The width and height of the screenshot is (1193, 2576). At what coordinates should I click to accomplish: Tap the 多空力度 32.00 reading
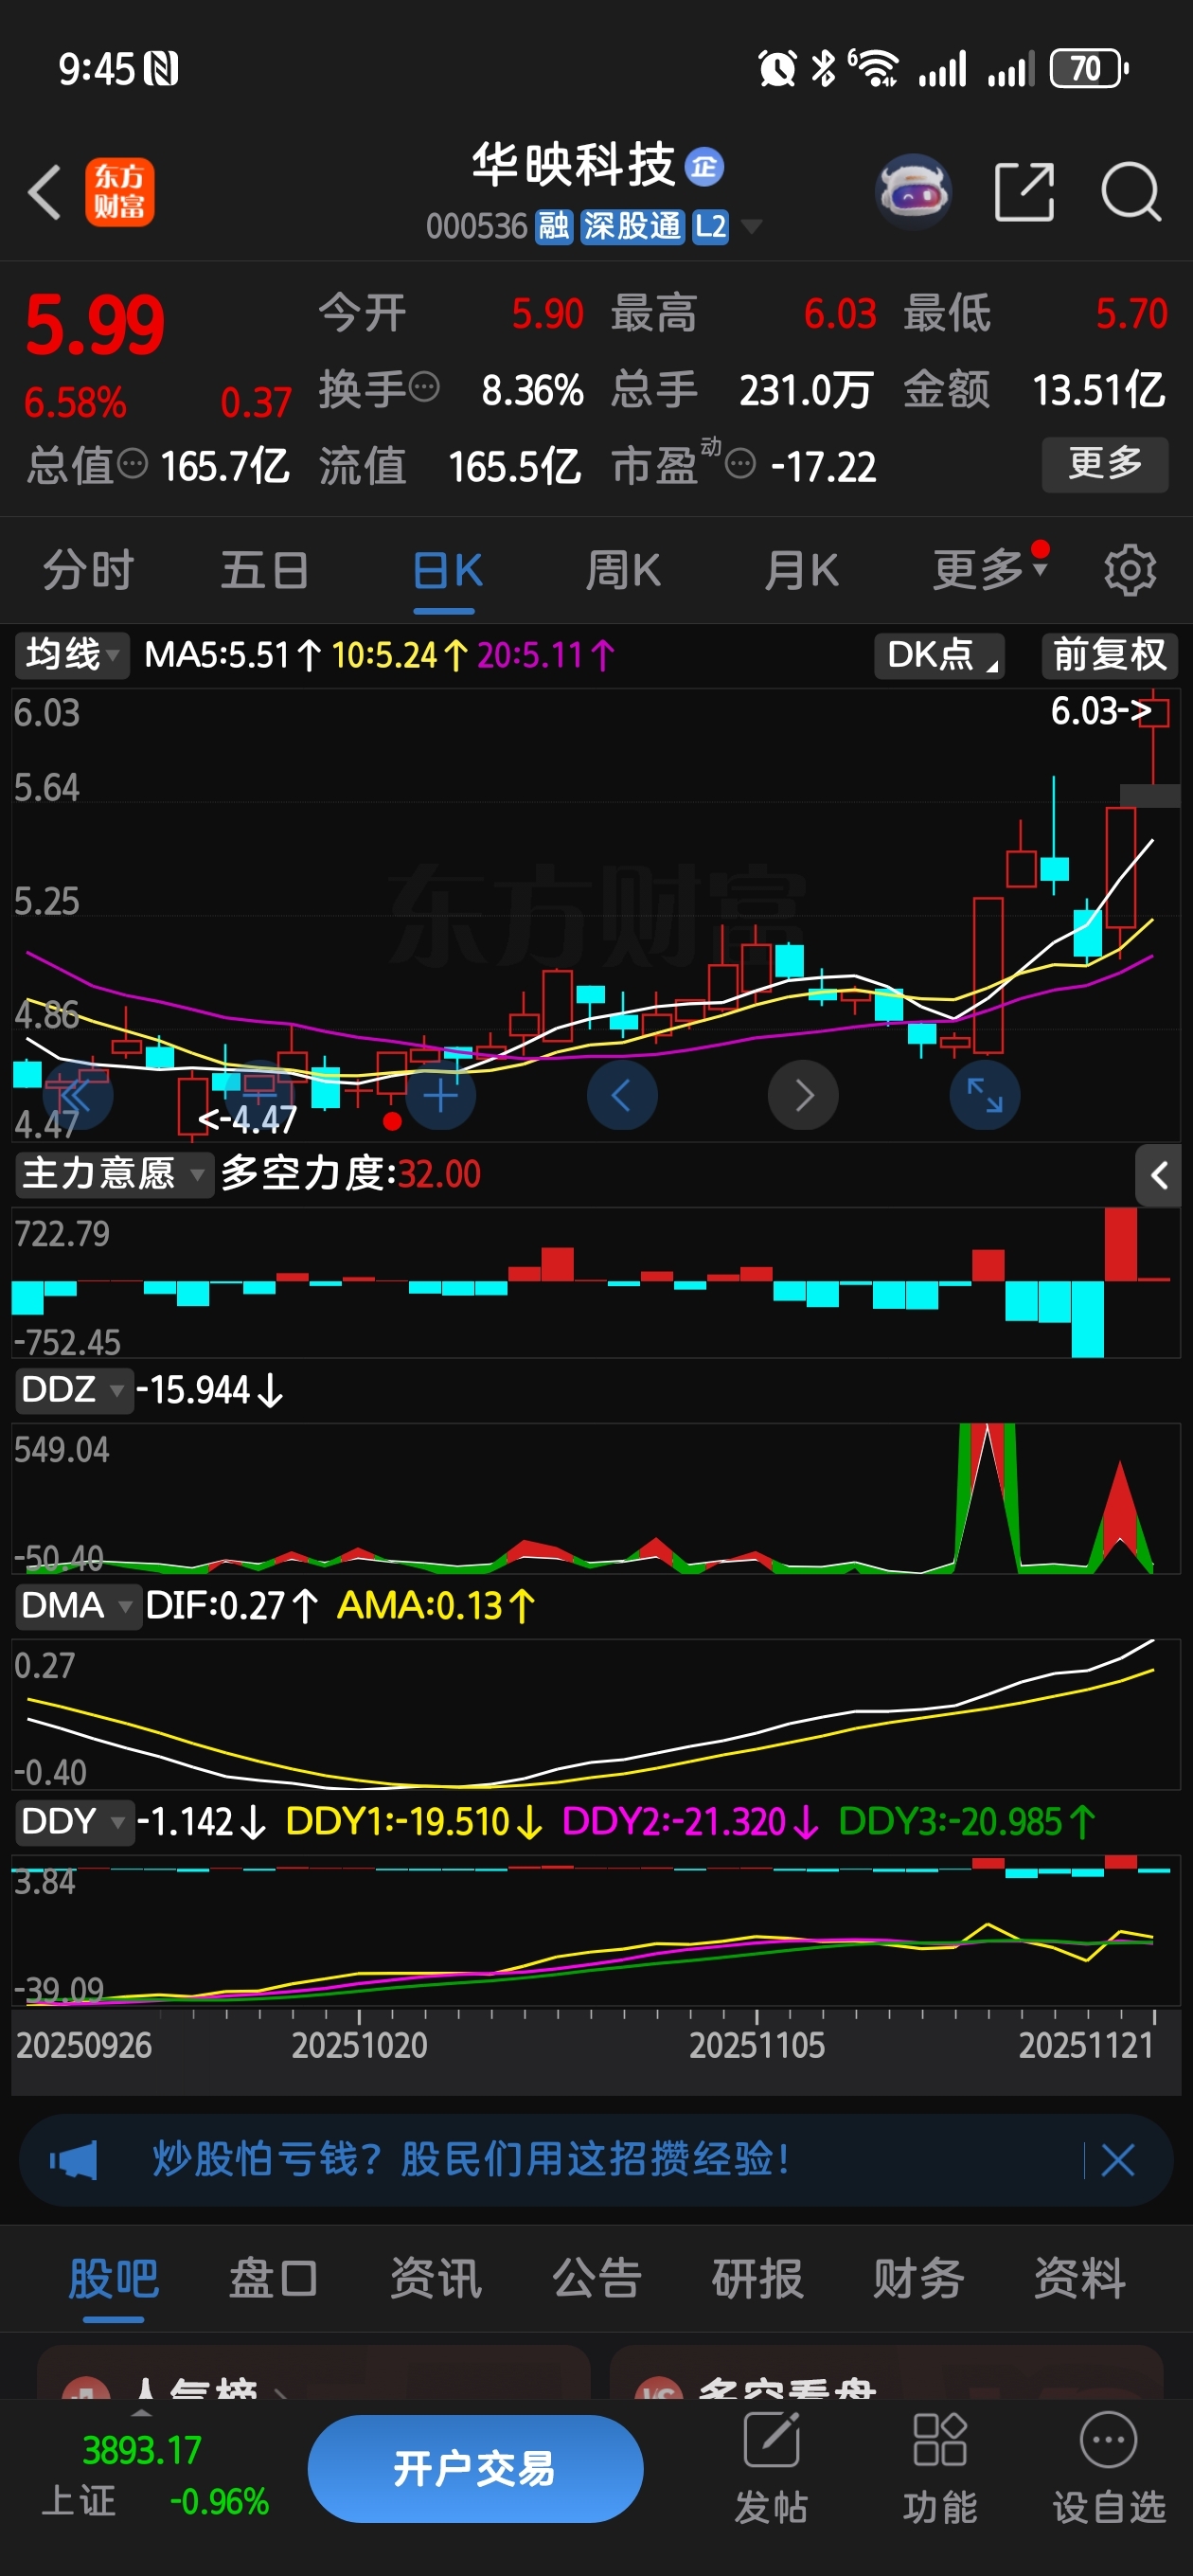(x=350, y=1174)
